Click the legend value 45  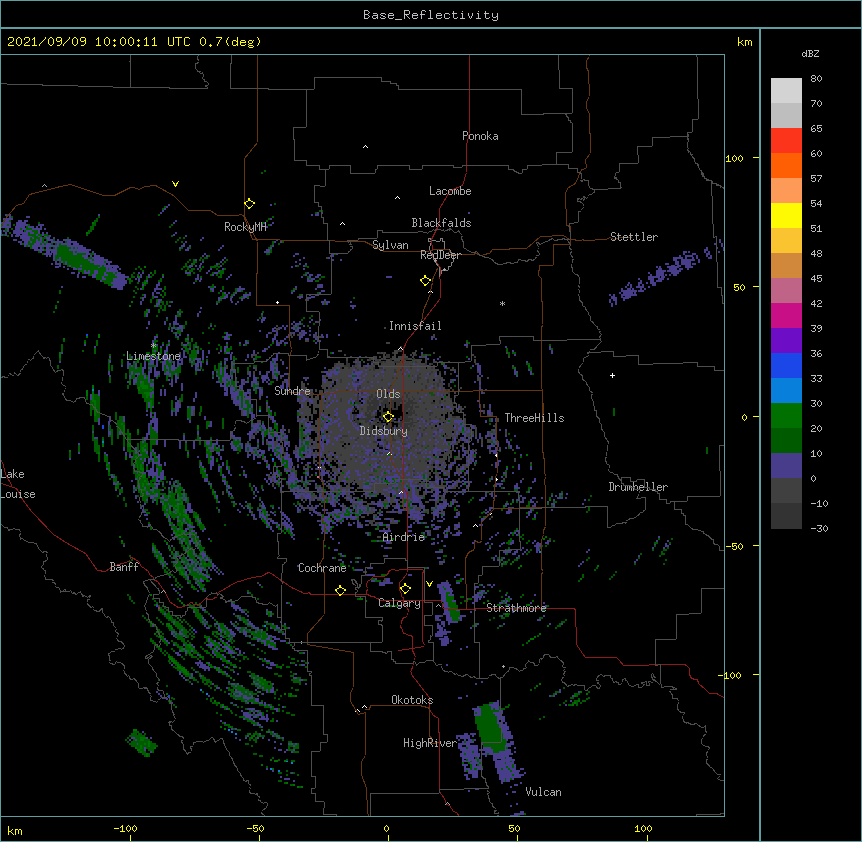(x=816, y=279)
